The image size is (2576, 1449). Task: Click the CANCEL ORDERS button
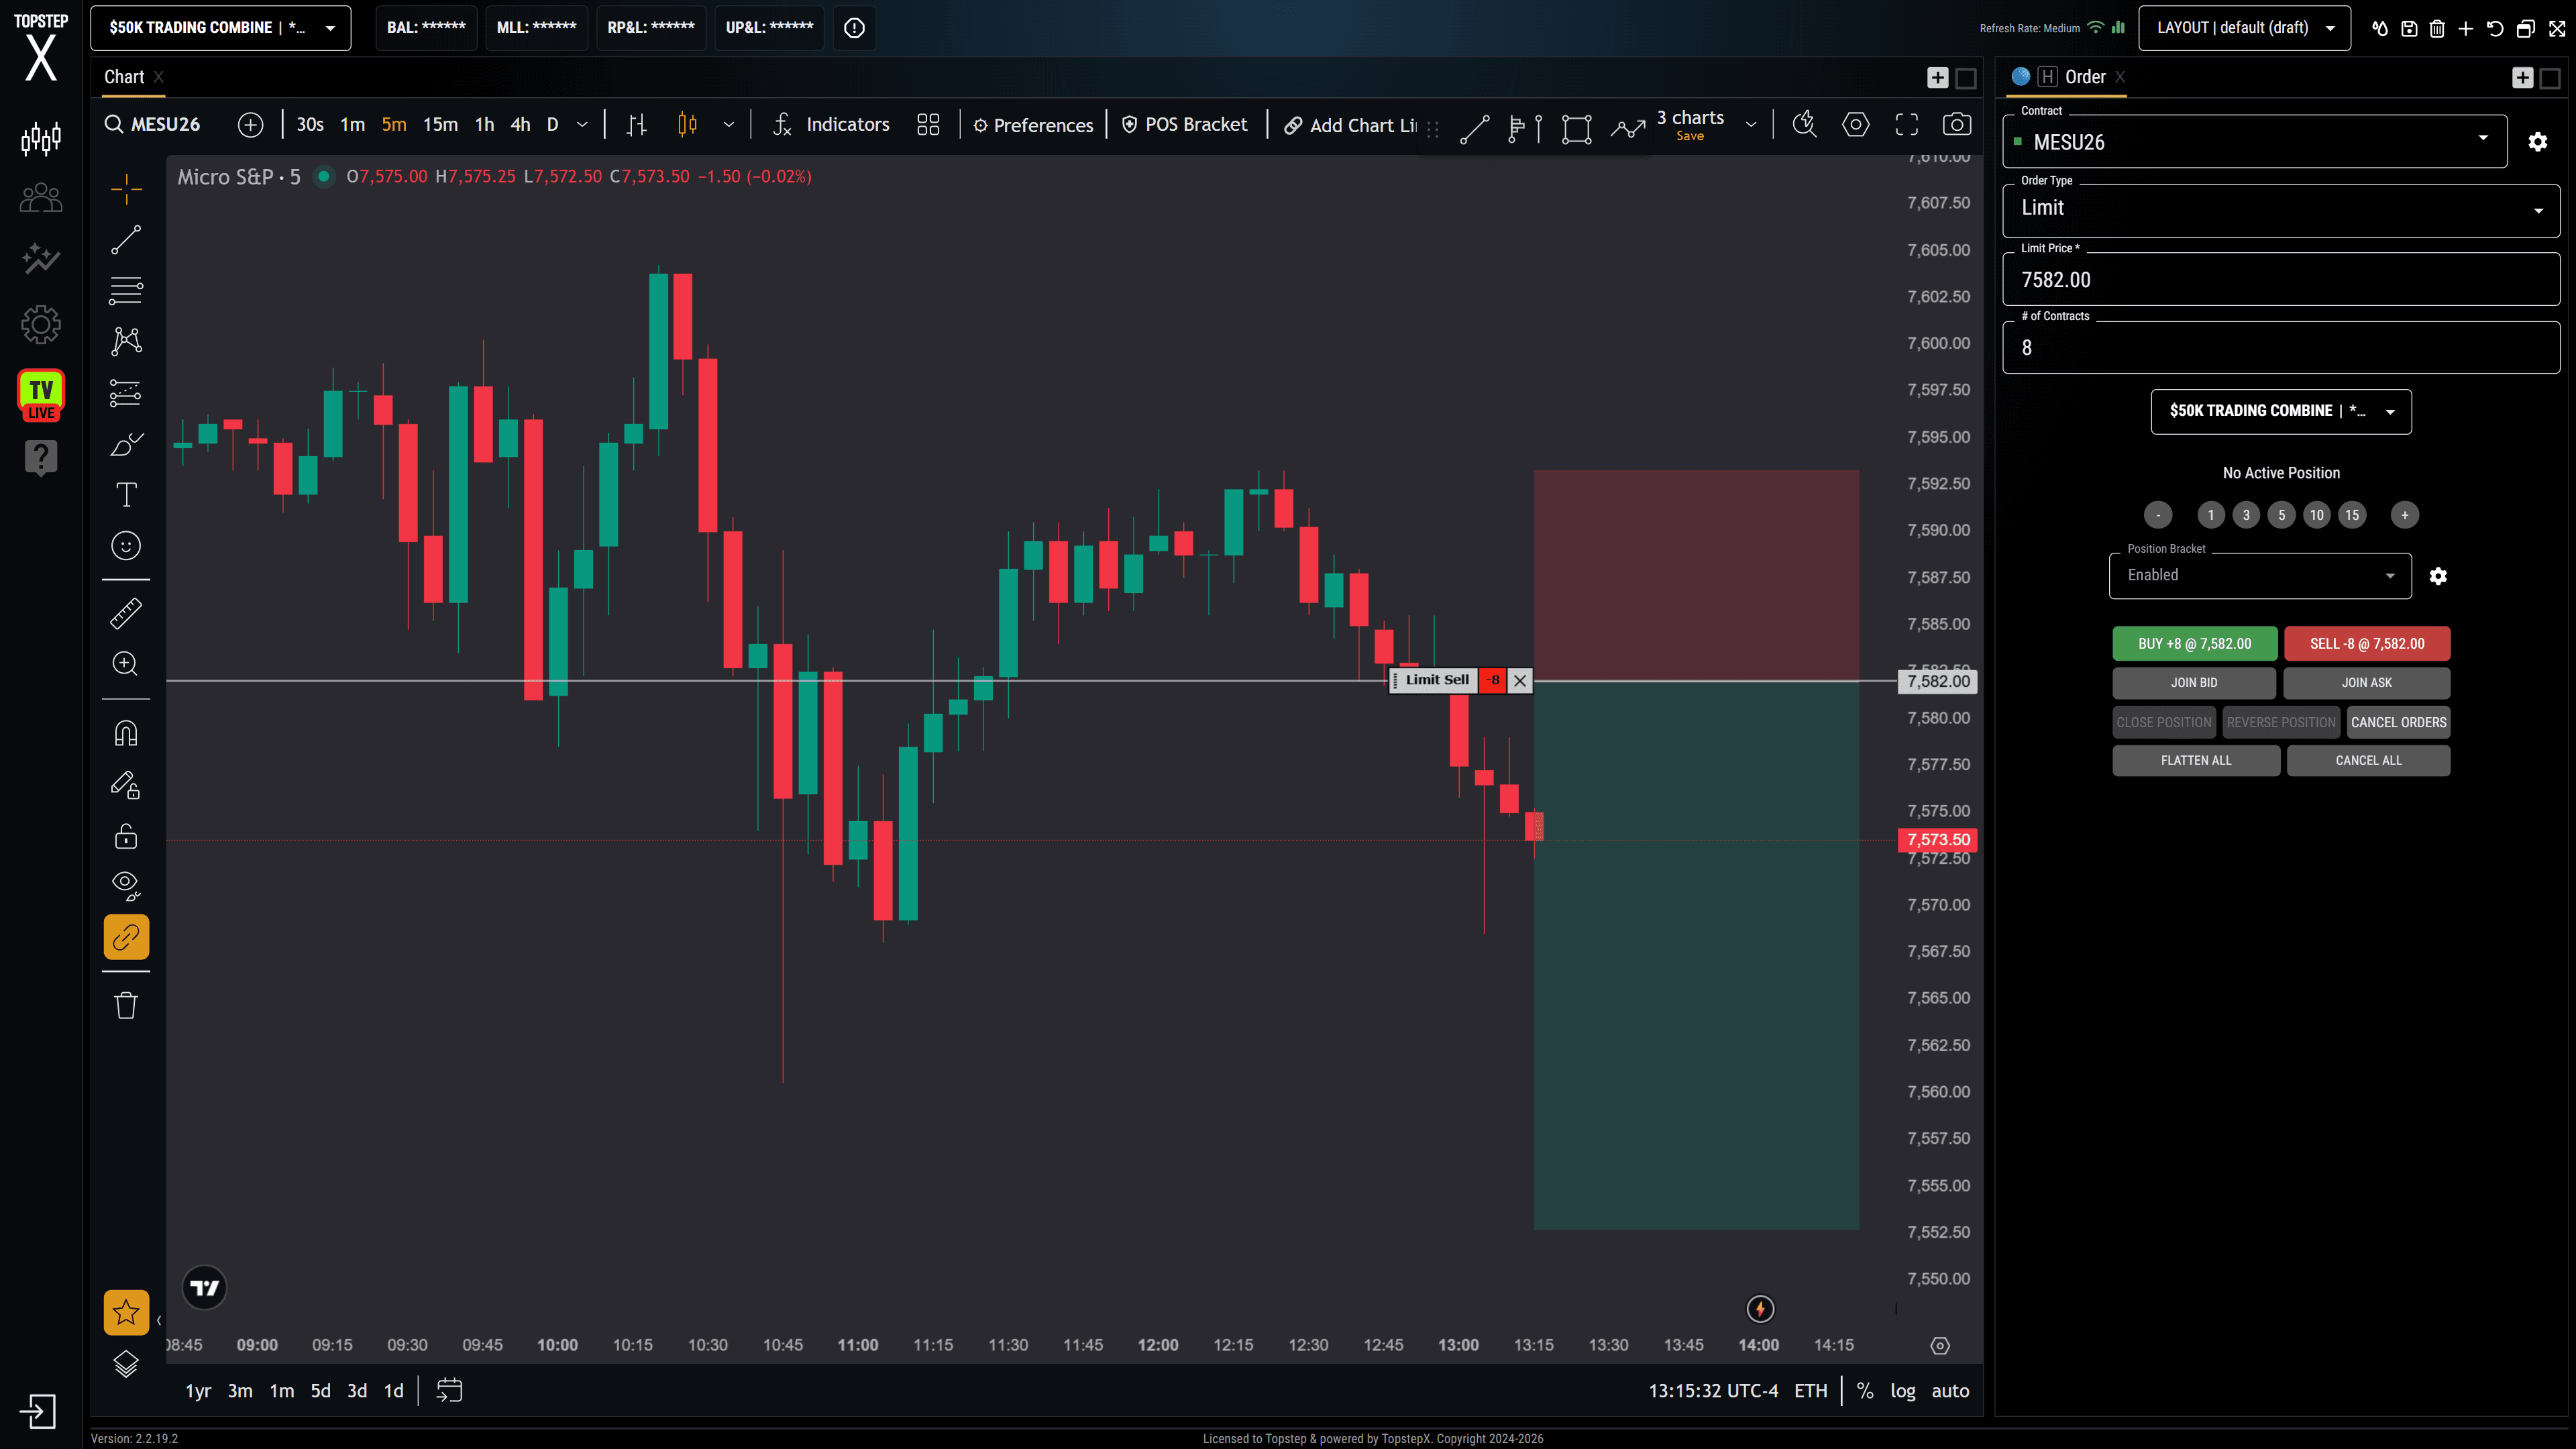click(x=2398, y=722)
